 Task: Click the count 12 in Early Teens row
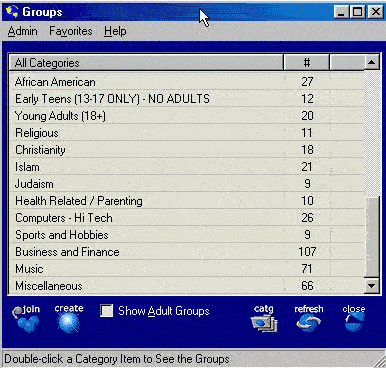(307, 99)
